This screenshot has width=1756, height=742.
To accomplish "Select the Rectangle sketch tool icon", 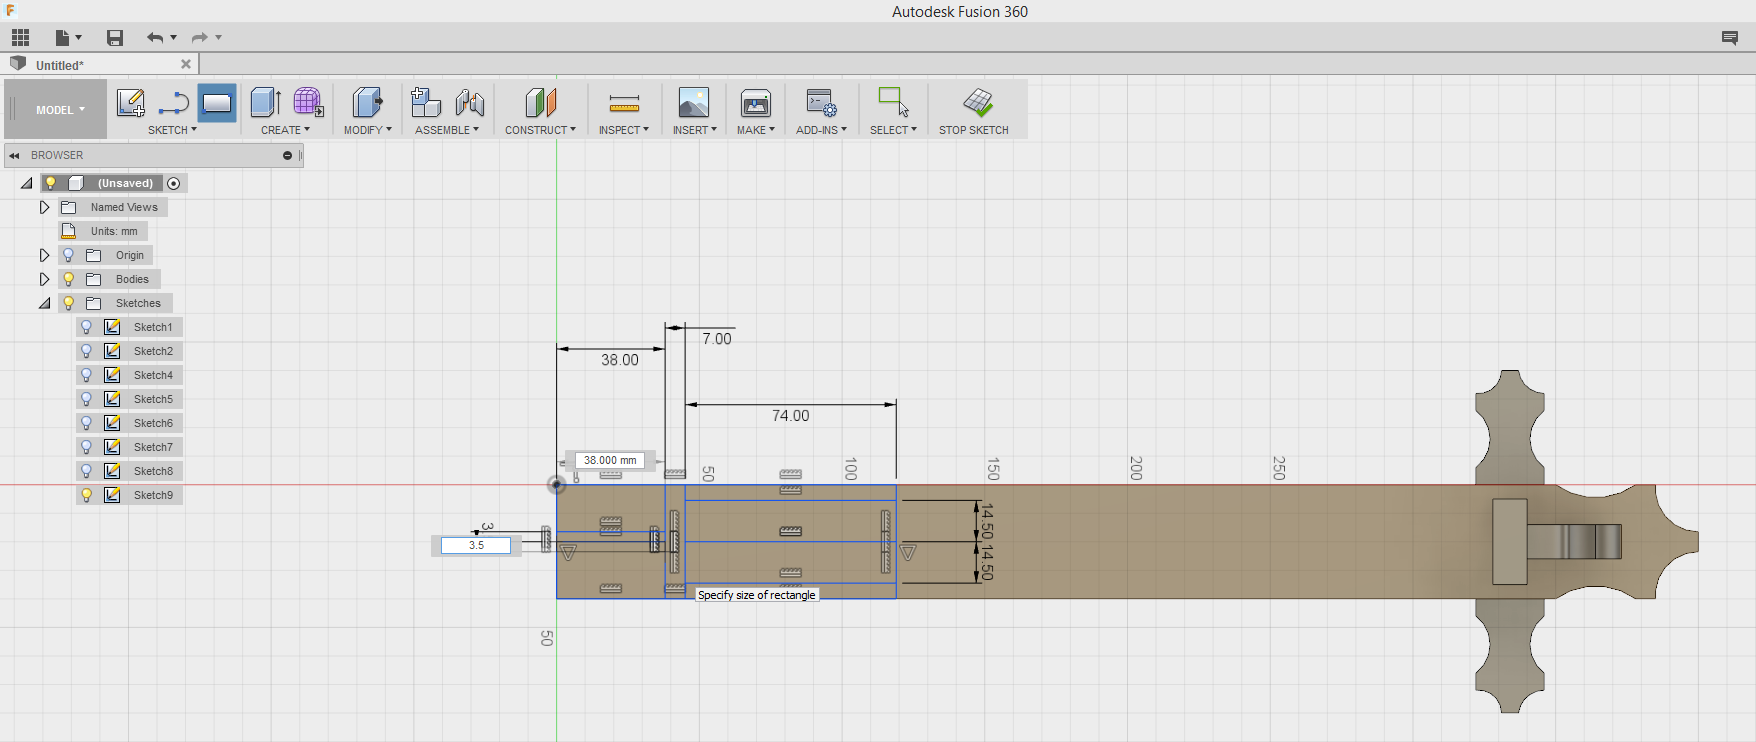I will point(217,102).
